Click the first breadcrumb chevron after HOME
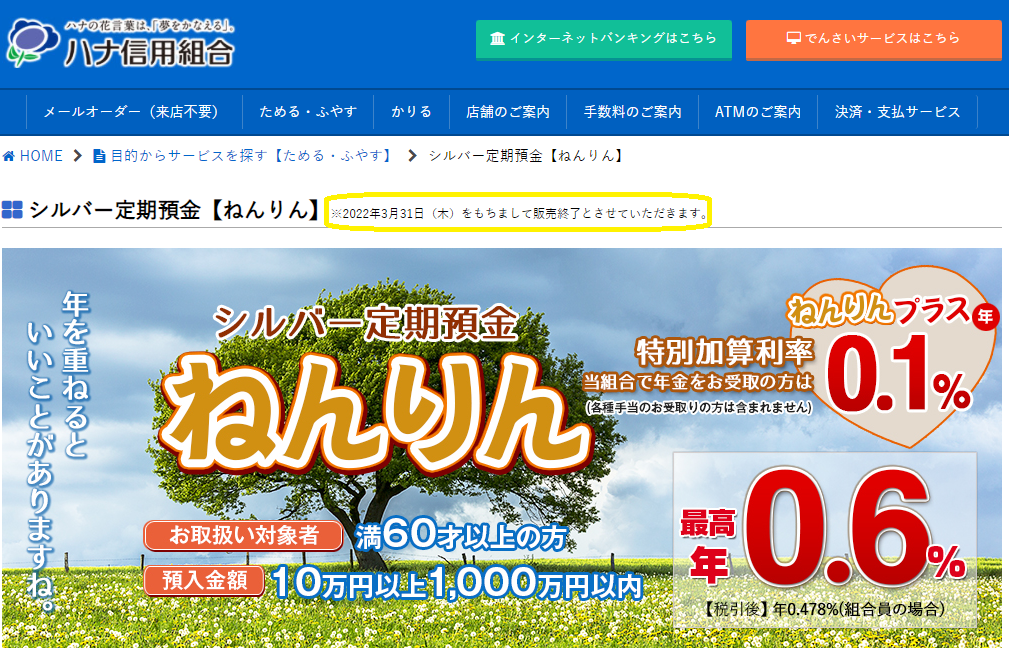1009x655 pixels. (77, 156)
